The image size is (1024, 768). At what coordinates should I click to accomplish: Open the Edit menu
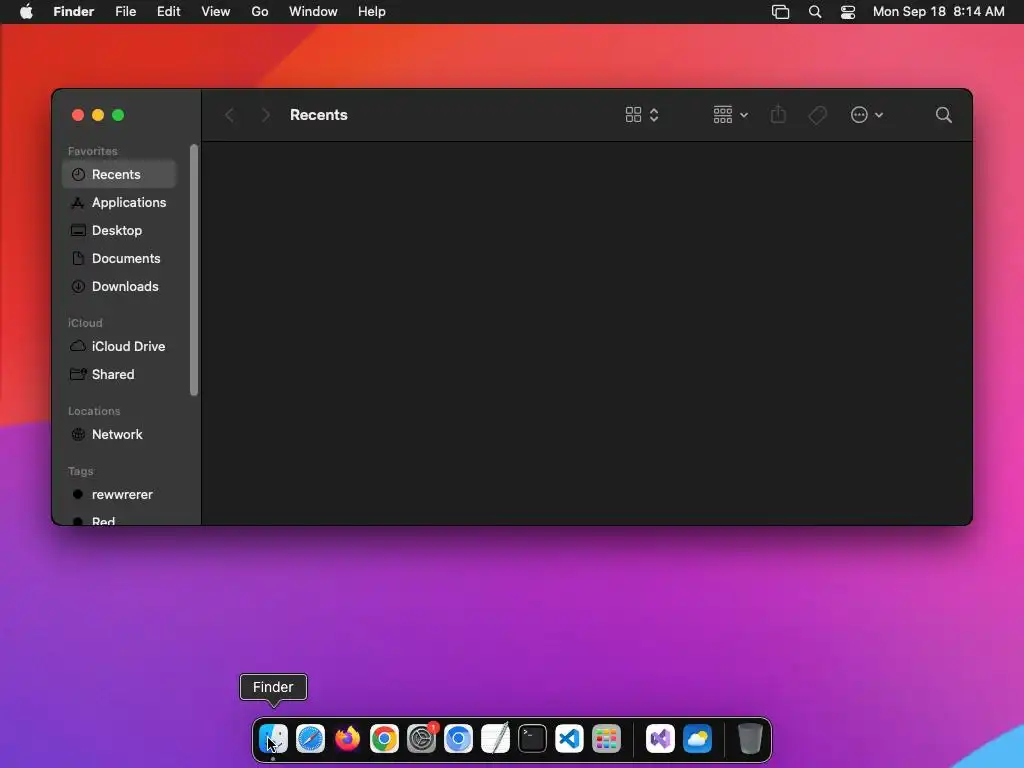point(168,12)
